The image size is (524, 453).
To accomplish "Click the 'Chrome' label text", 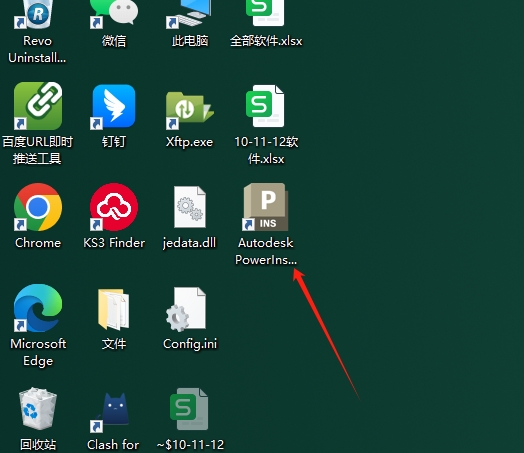I will coord(38,243).
